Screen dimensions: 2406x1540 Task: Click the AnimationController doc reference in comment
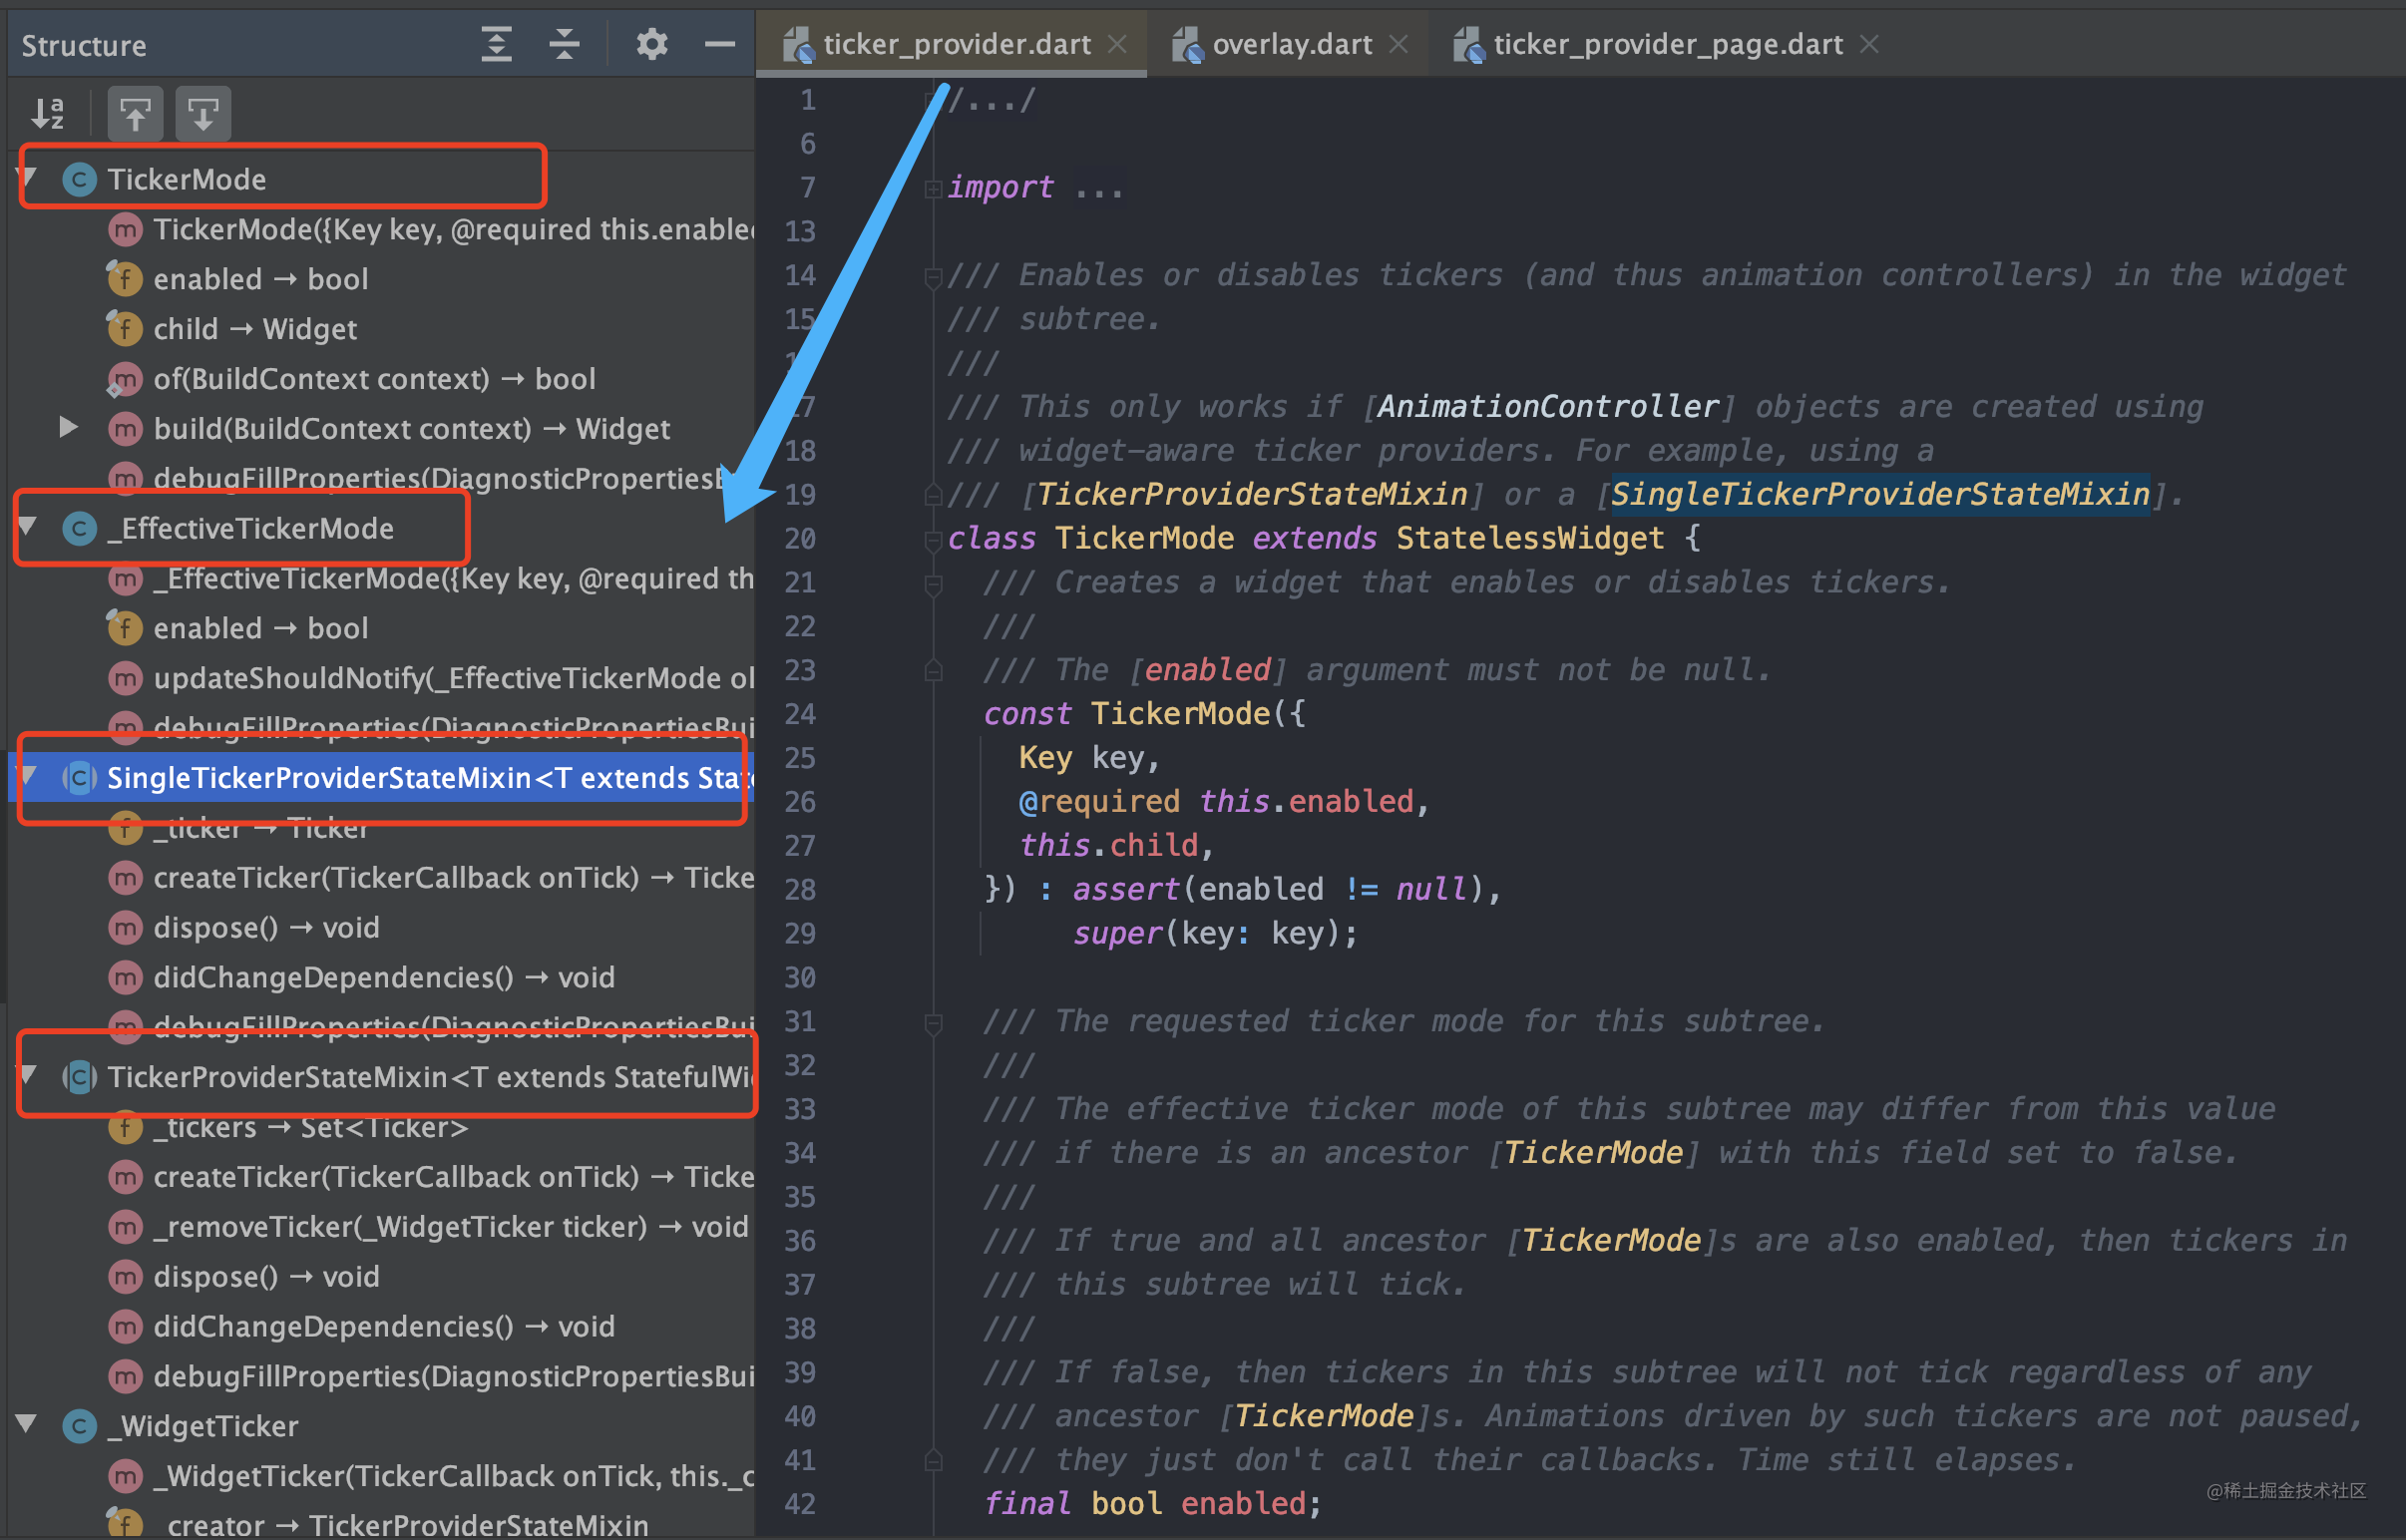[1547, 406]
